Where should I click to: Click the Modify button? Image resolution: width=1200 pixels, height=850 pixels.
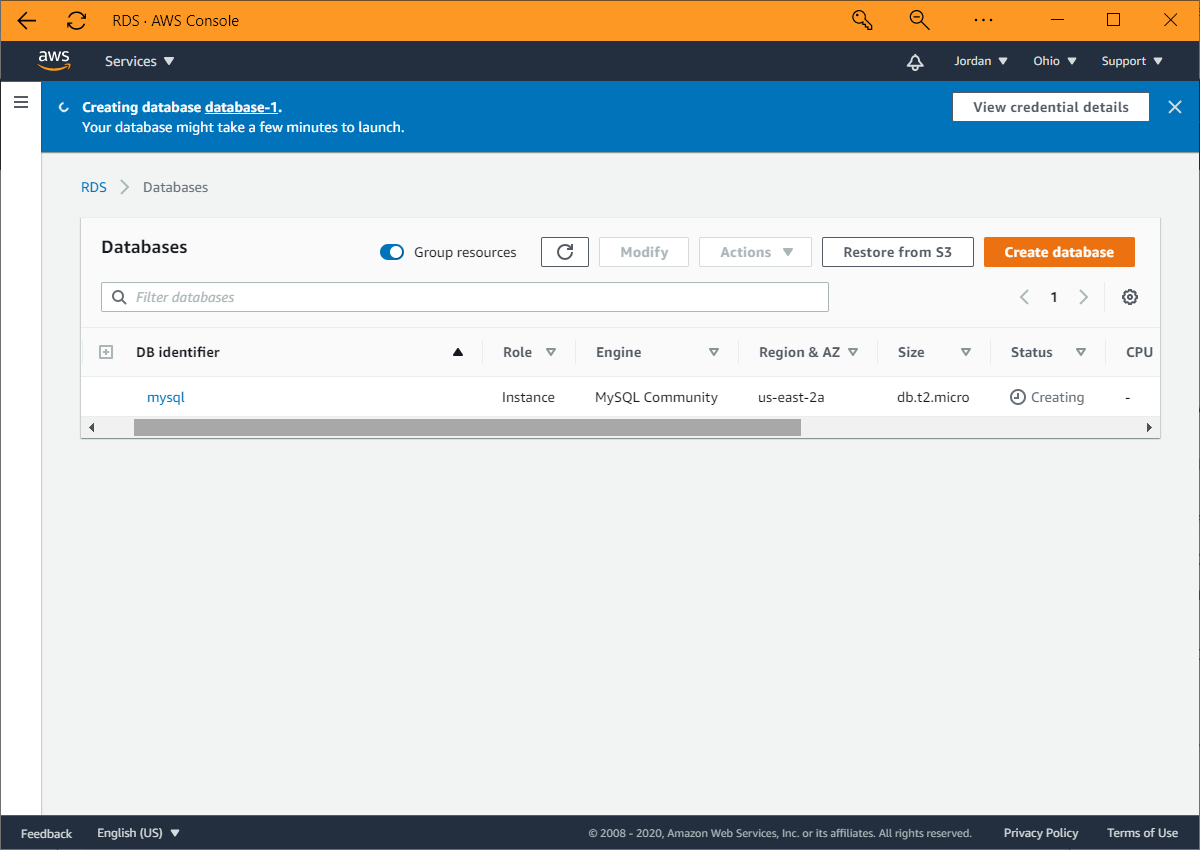644,252
